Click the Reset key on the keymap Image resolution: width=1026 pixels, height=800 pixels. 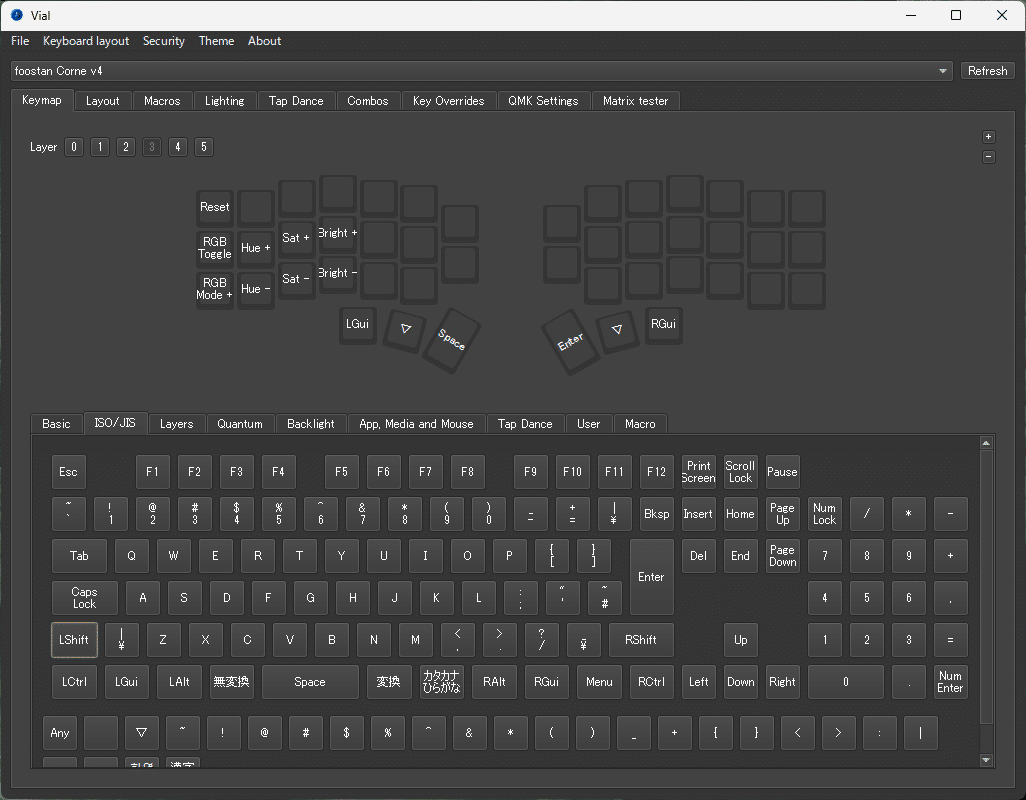click(214, 207)
